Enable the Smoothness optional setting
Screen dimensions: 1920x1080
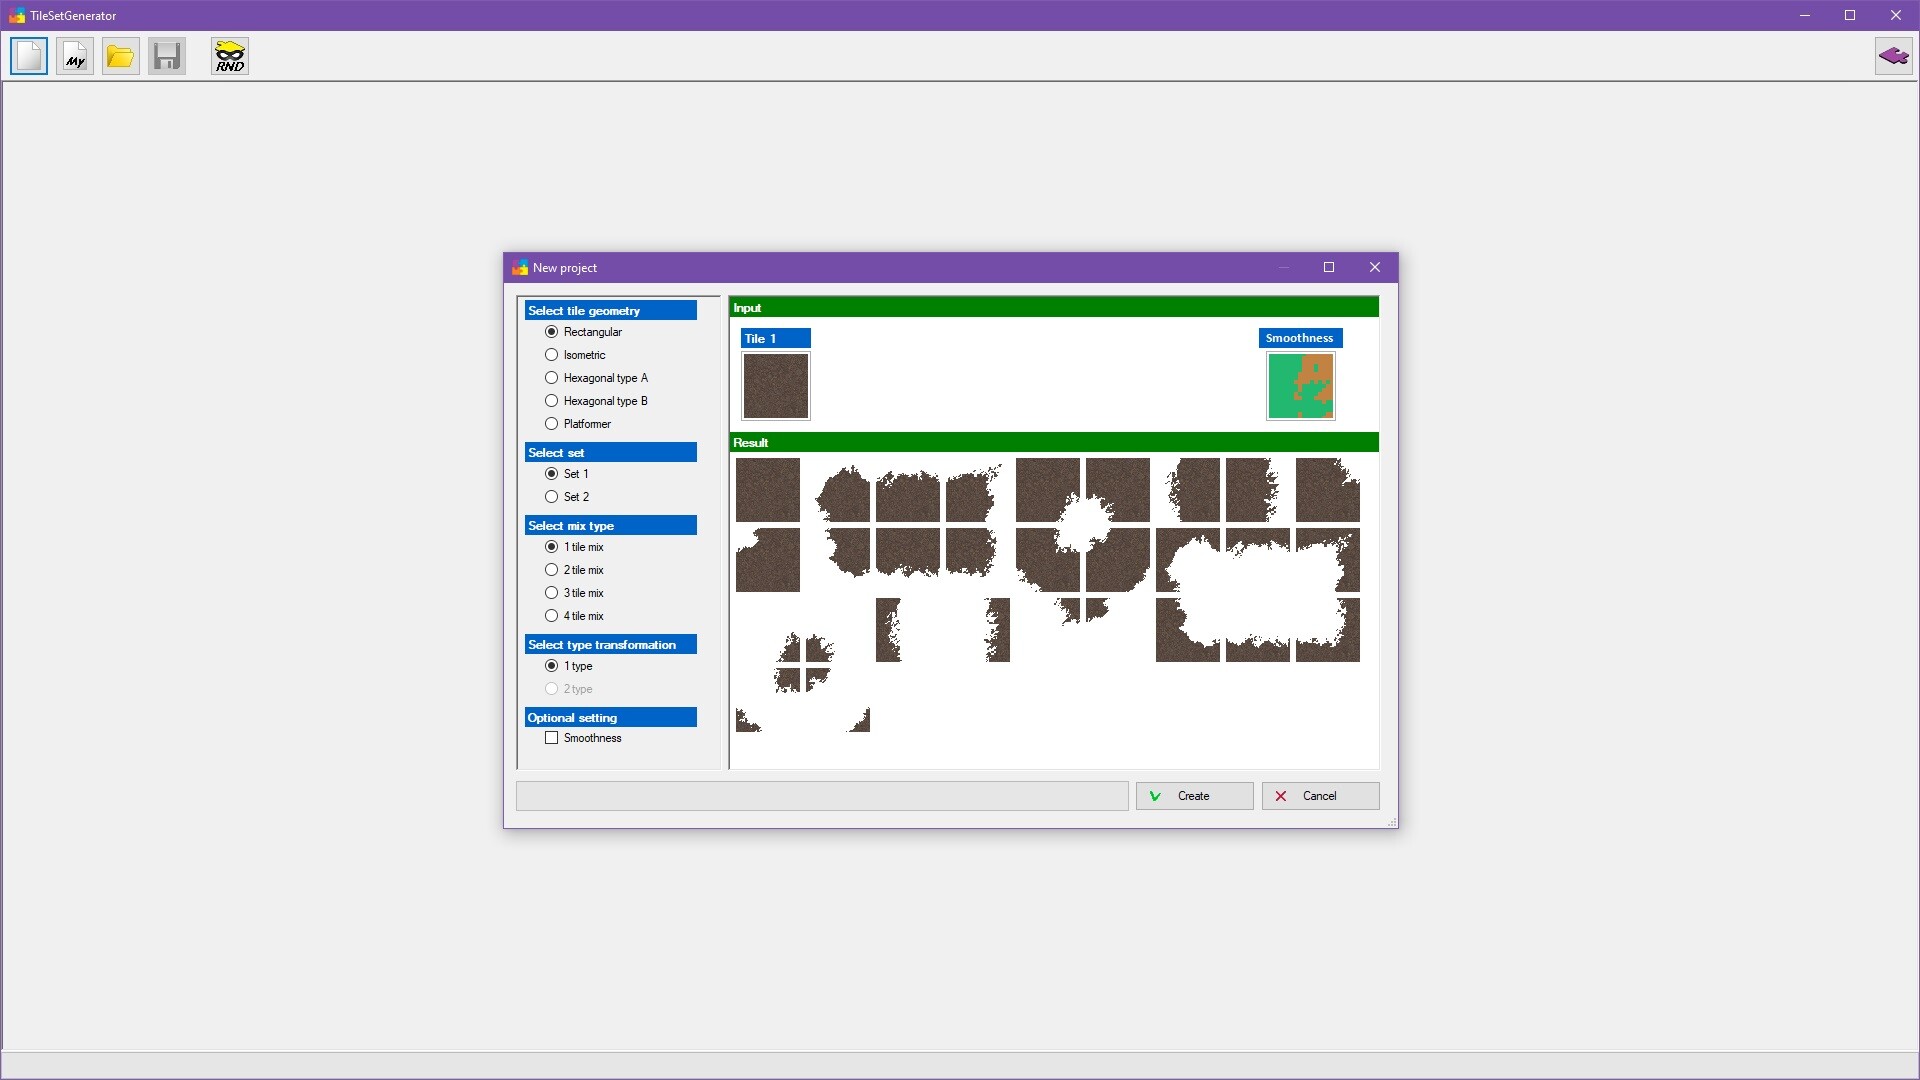(x=551, y=738)
